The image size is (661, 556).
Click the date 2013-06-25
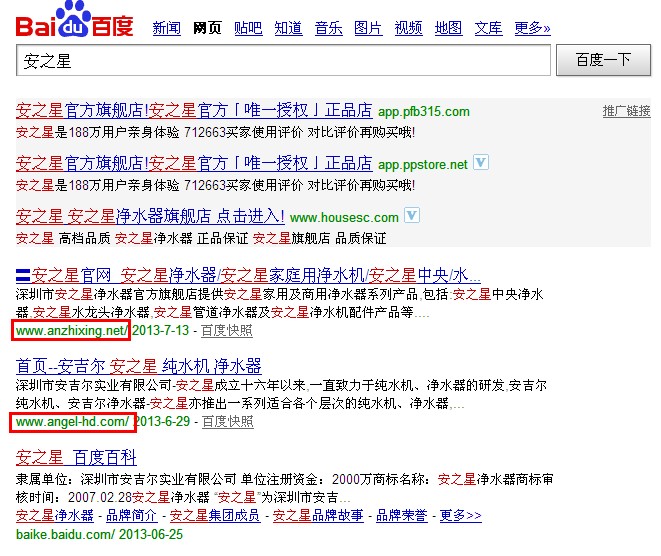151,535
